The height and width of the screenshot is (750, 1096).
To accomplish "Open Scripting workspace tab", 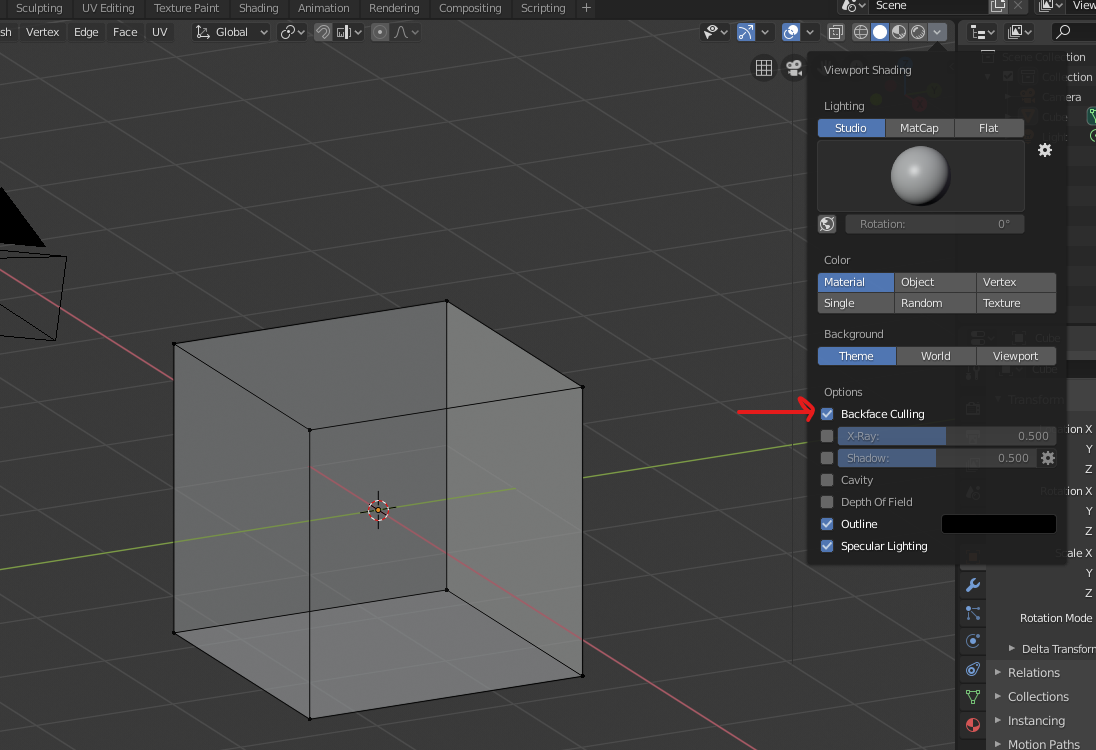I will click(x=543, y=8).
